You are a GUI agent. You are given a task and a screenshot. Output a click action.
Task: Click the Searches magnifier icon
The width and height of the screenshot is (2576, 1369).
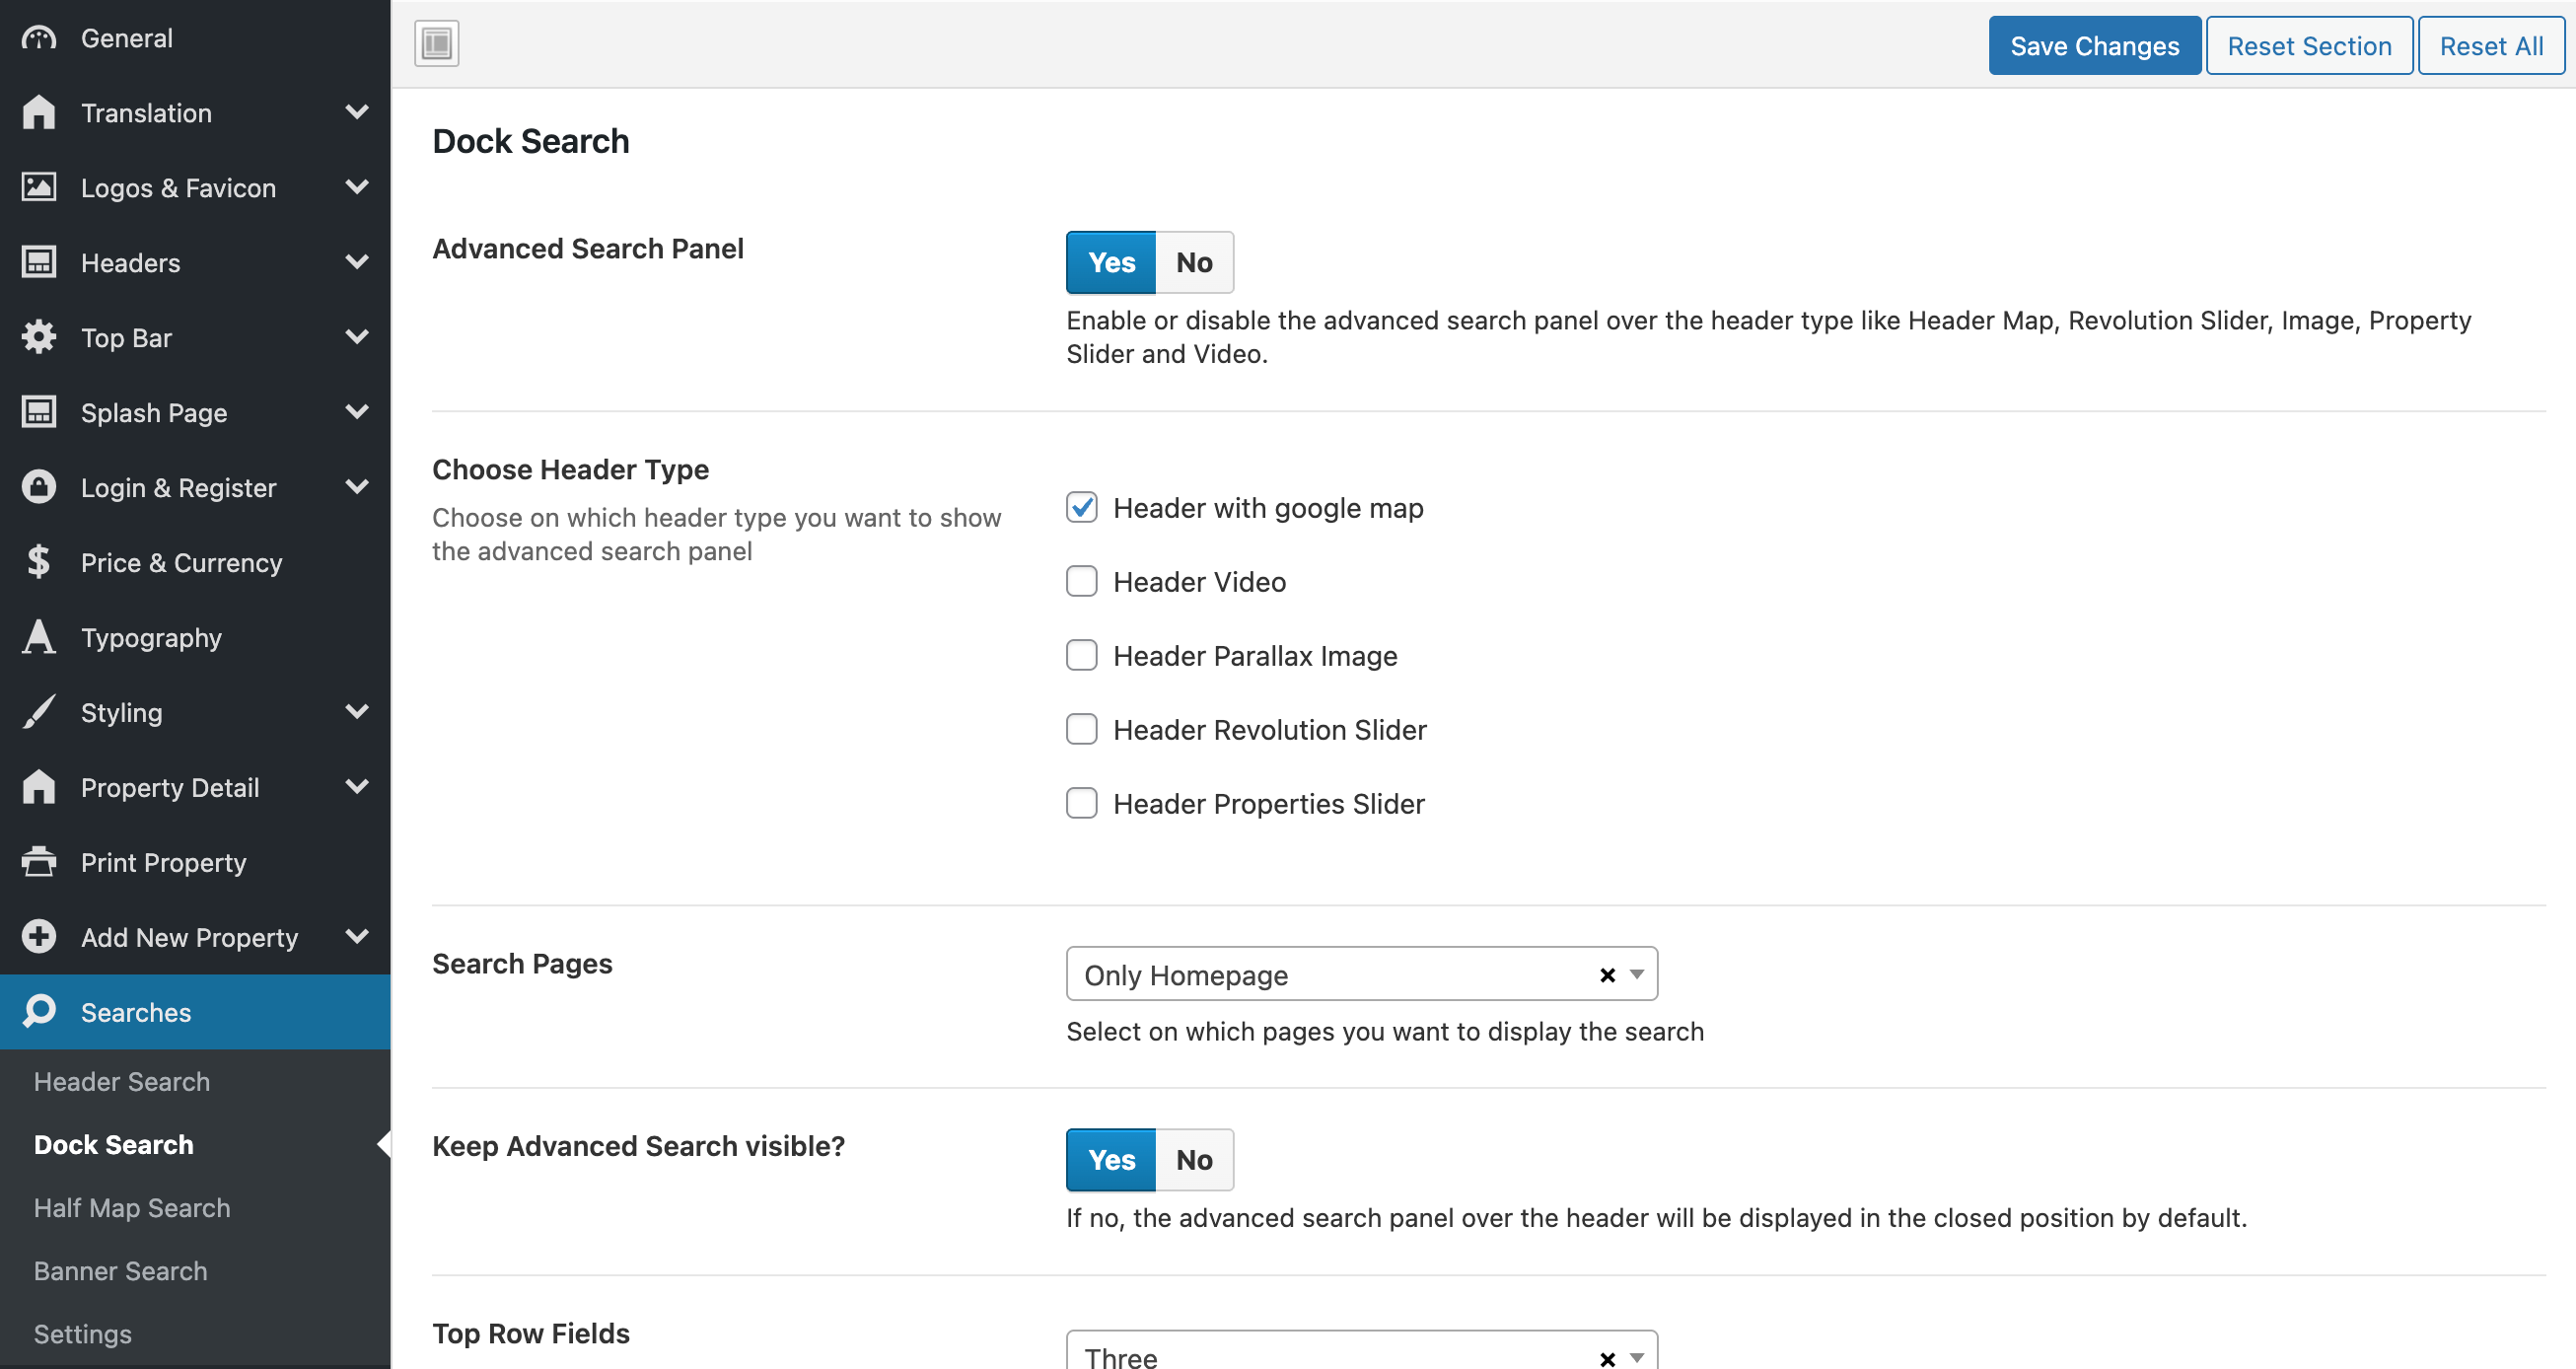pos(39,1011)
